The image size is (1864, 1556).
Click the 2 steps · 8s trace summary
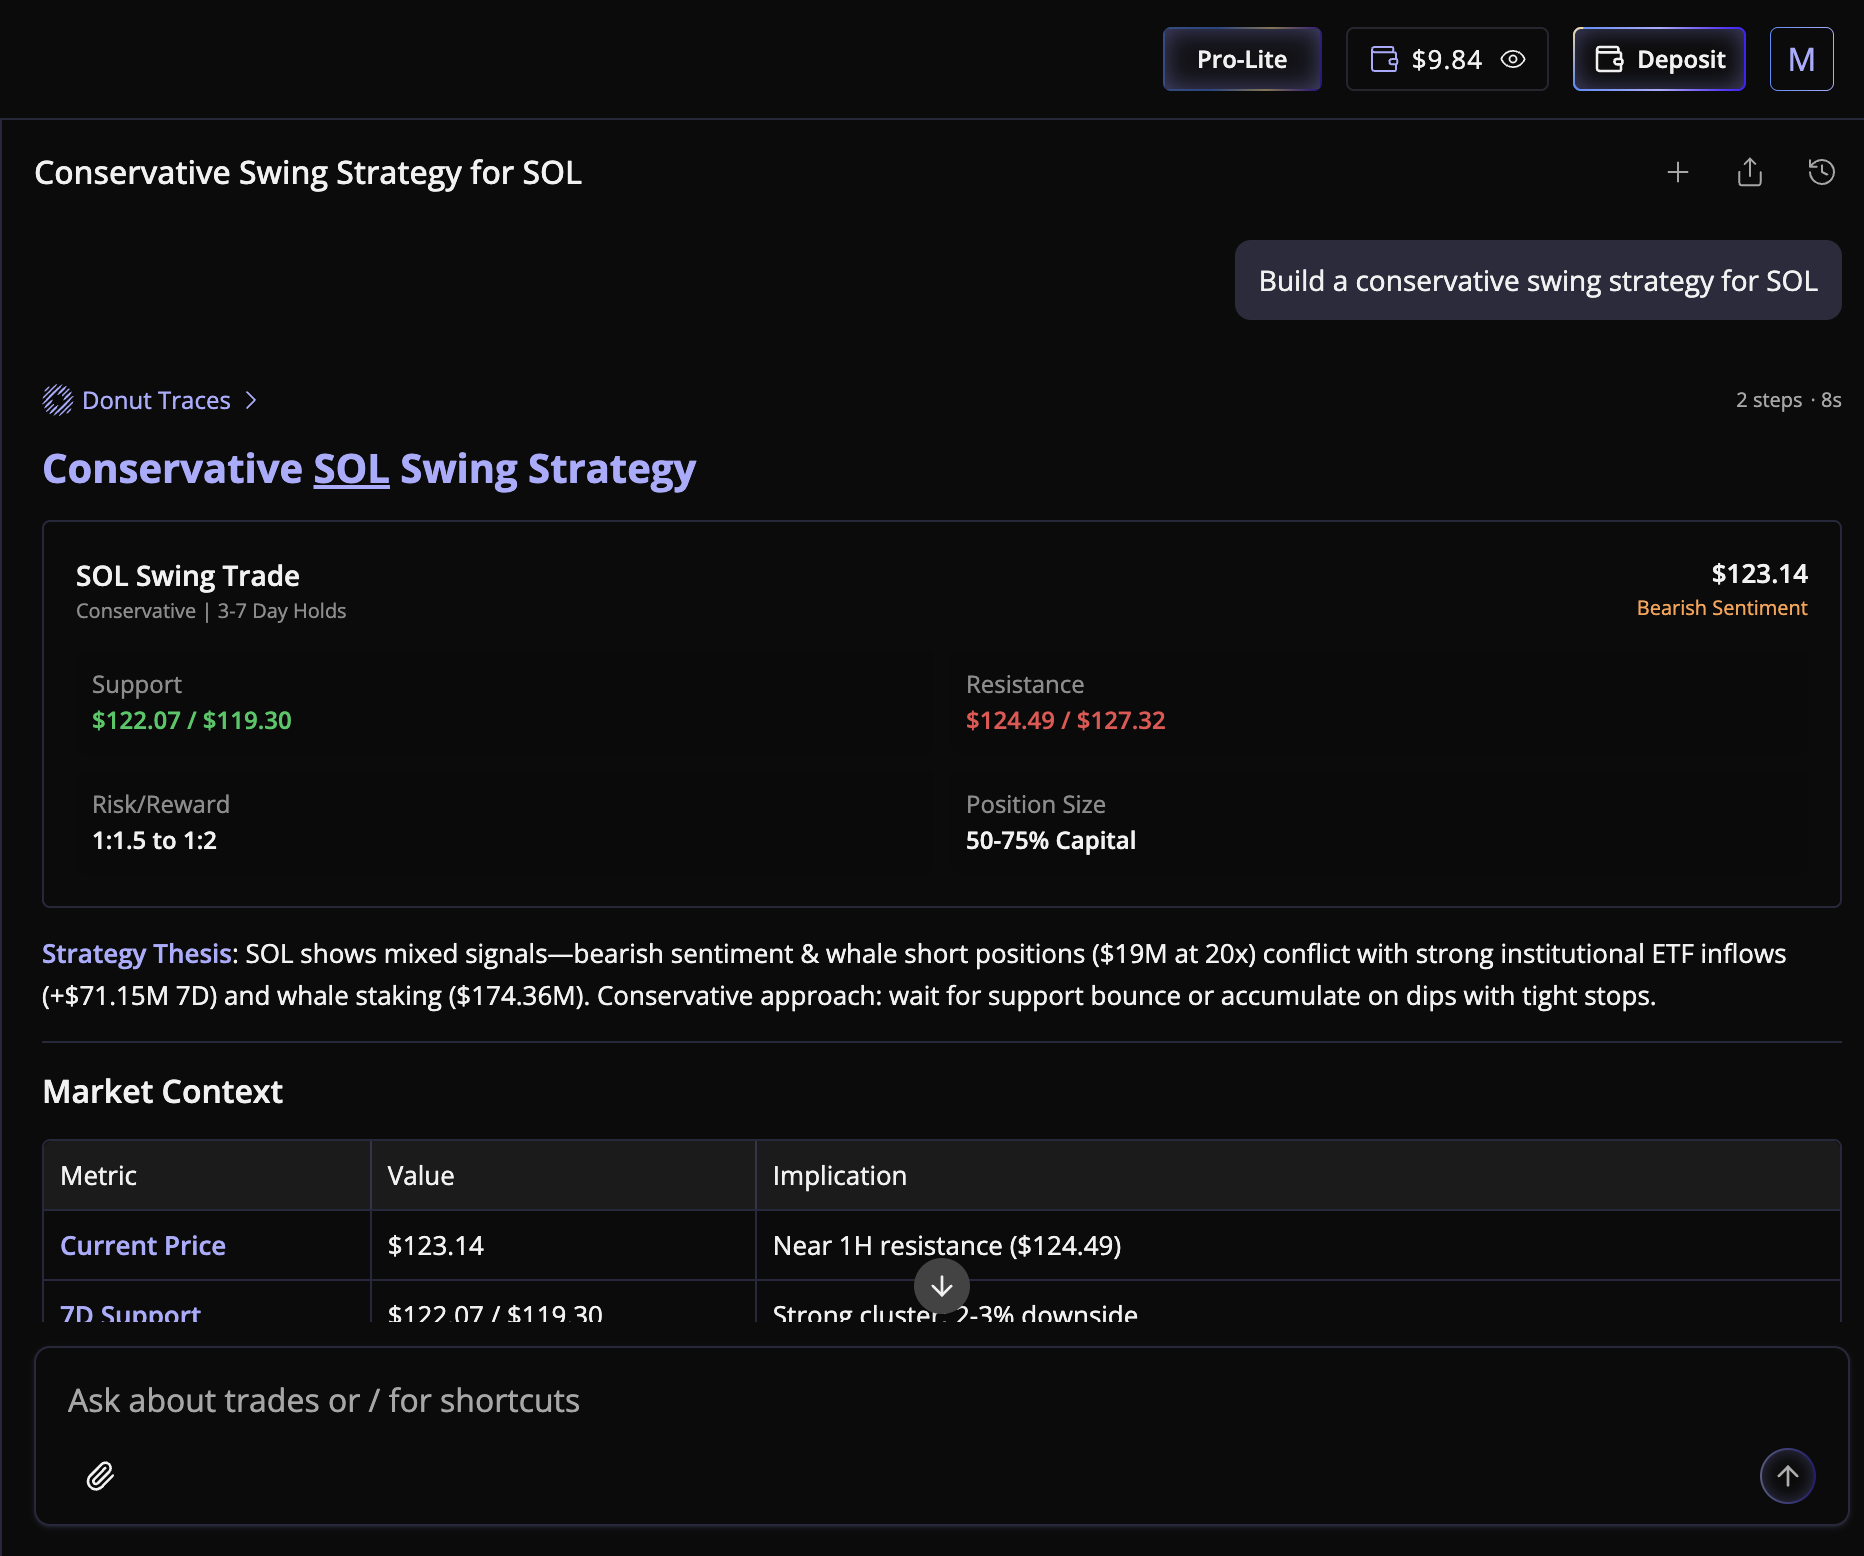click(1788, 400)
